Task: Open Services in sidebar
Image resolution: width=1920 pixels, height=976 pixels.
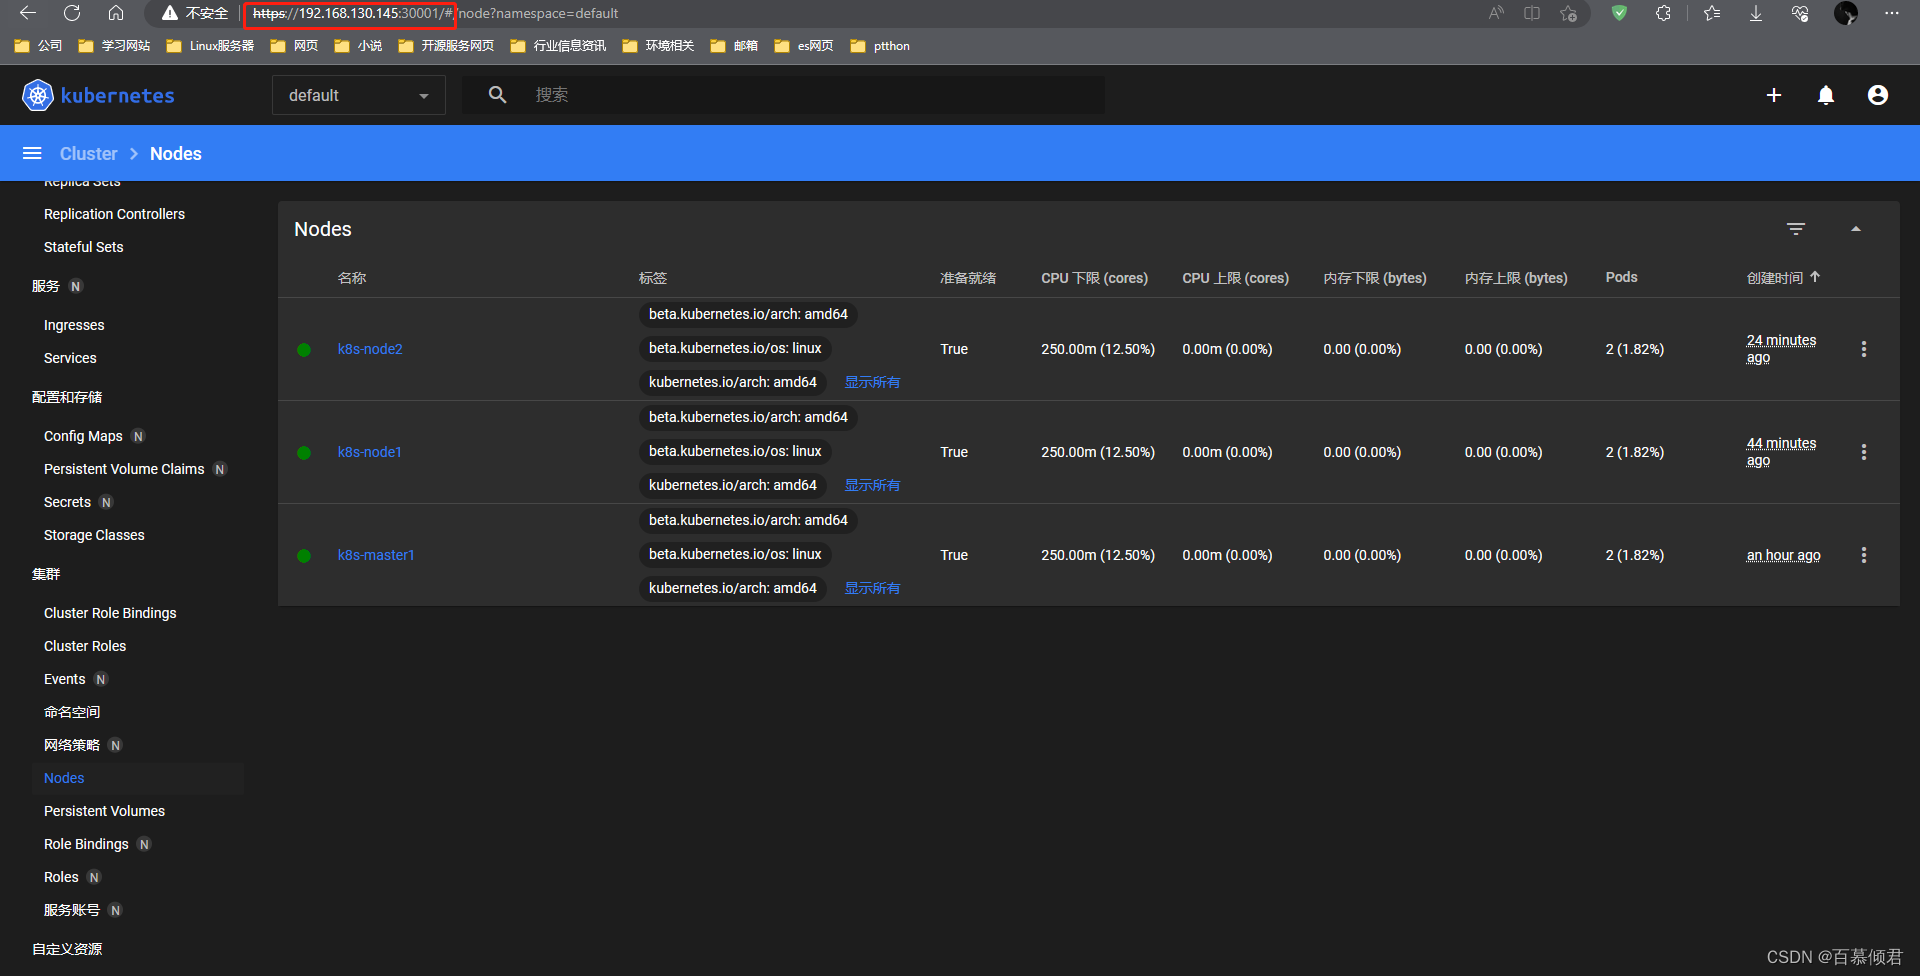Action: 70,358
